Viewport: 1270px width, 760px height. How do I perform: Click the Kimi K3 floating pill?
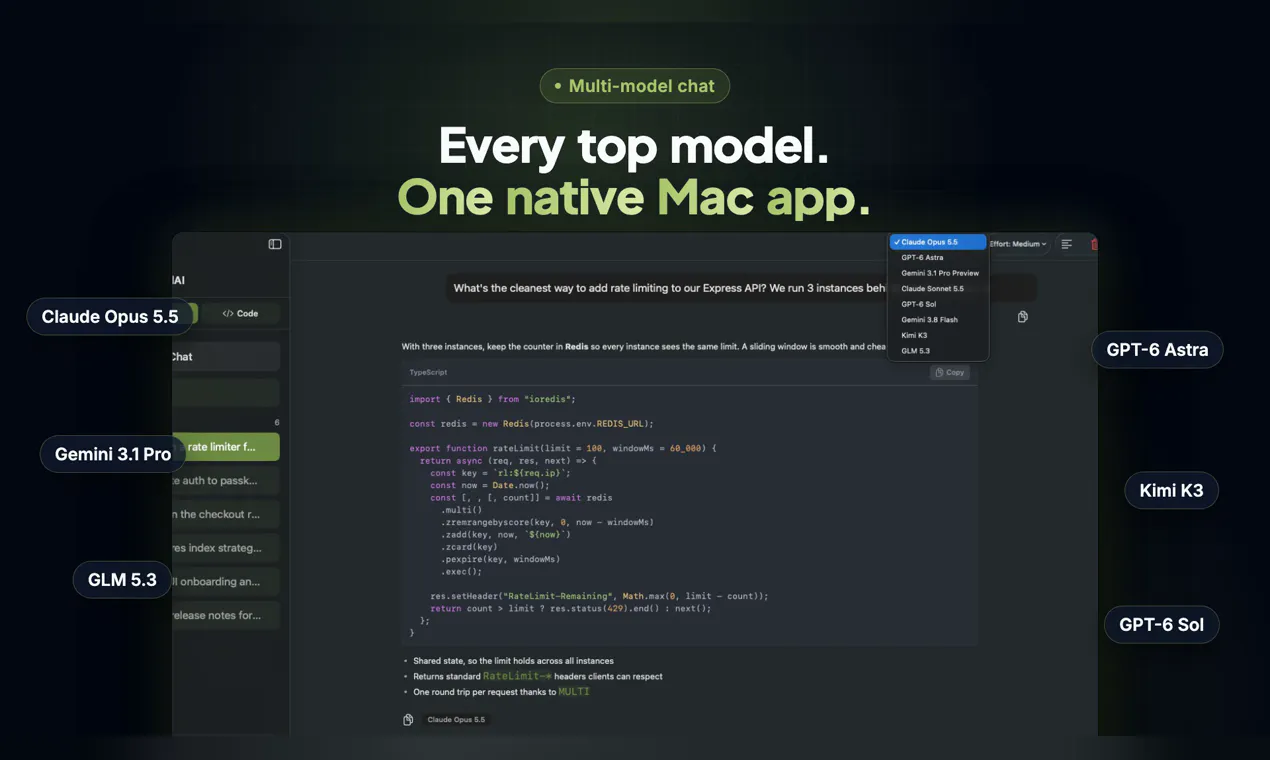point(1171,491)
